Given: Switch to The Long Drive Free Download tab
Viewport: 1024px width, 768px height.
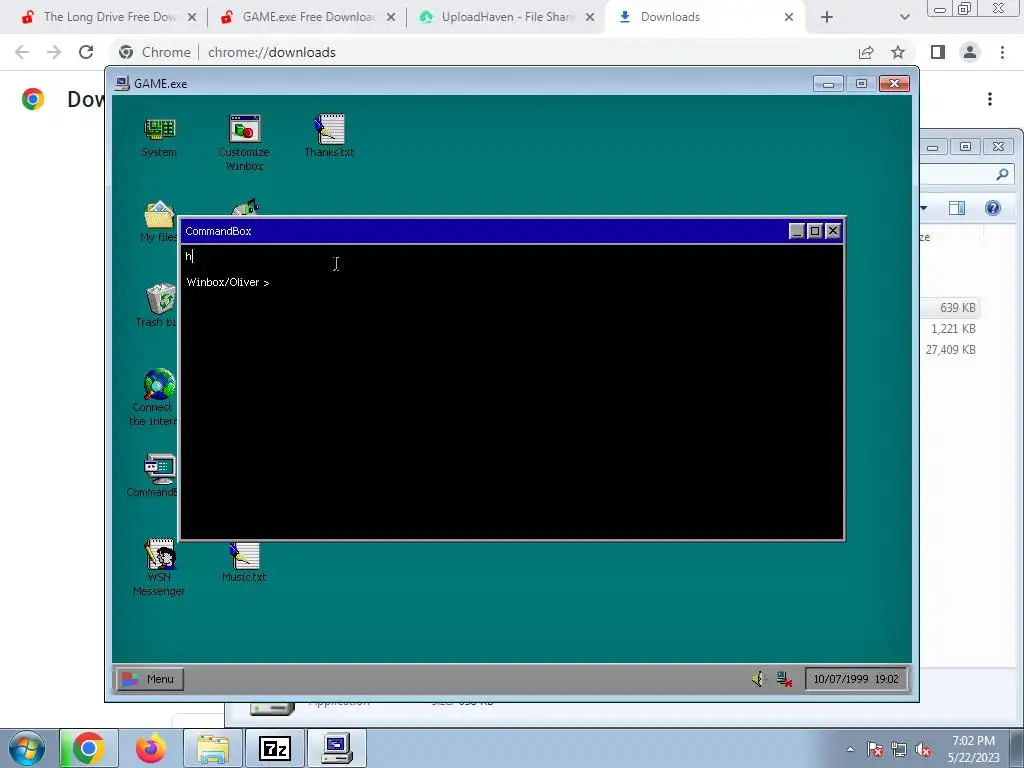Looking at the screenshot, I should pos(108,17).
